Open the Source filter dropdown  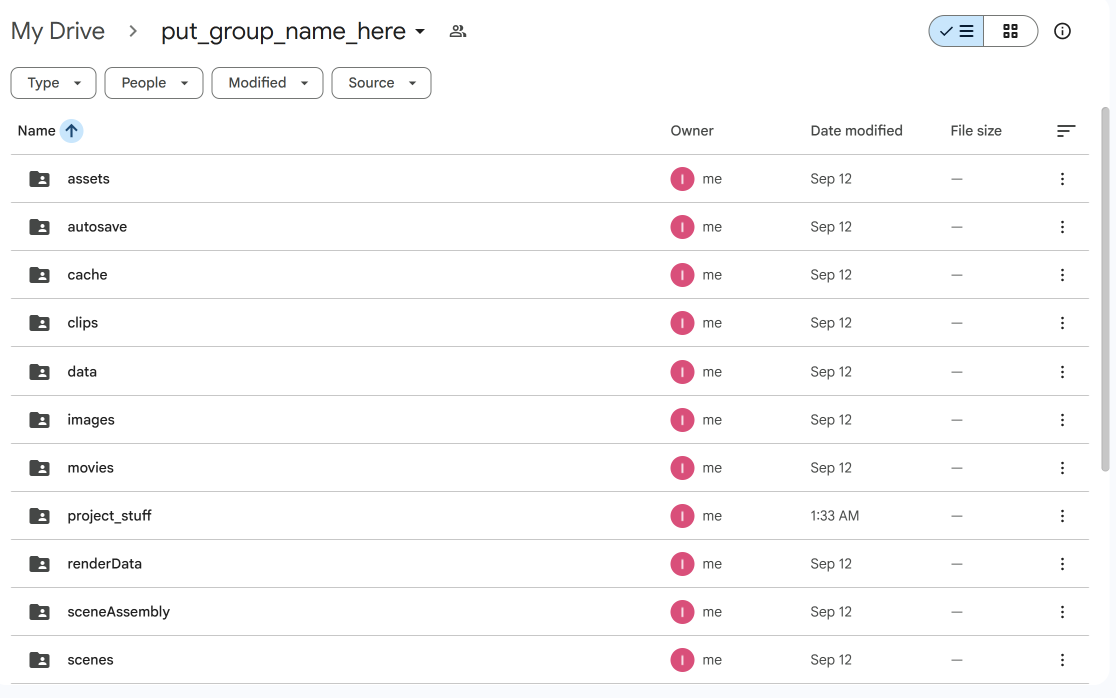coord(381,83)
